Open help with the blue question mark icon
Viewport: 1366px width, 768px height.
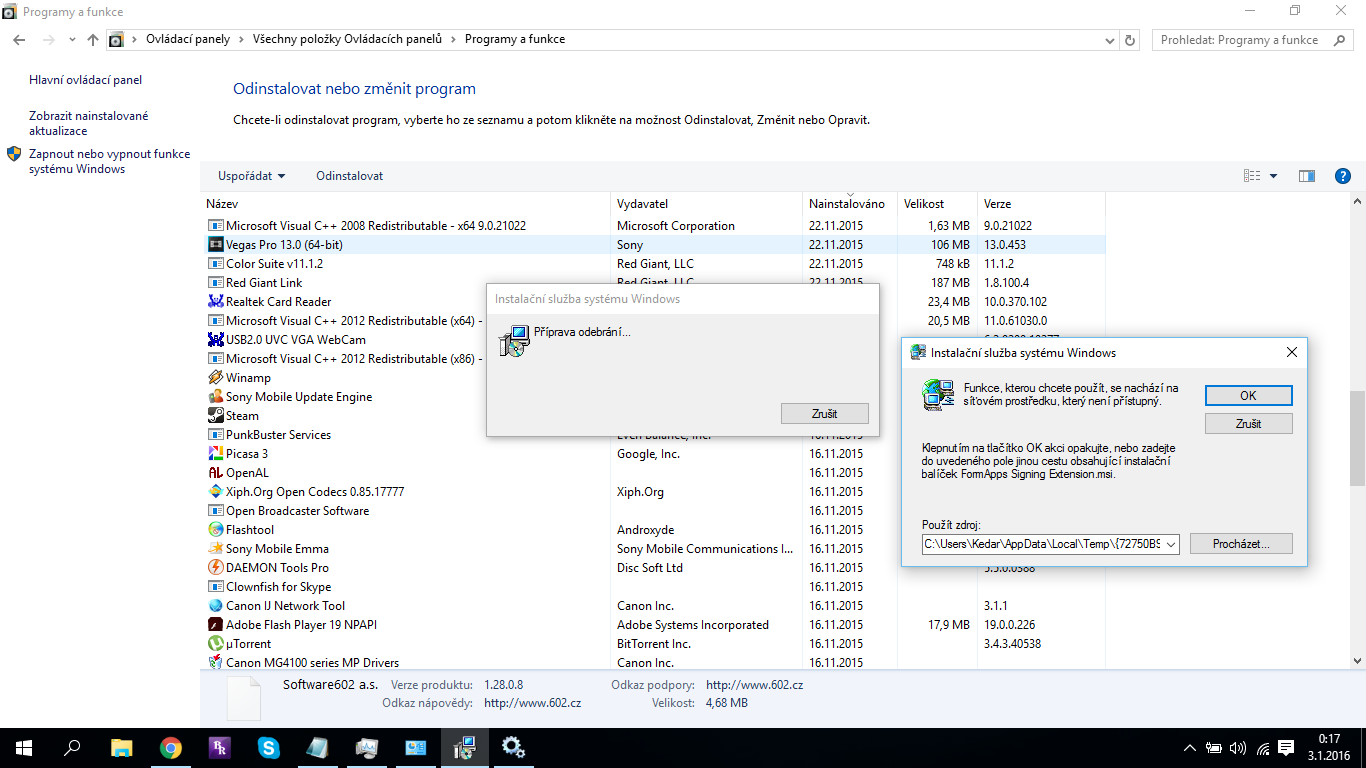pyautogui.click(x=1343, y=176)
